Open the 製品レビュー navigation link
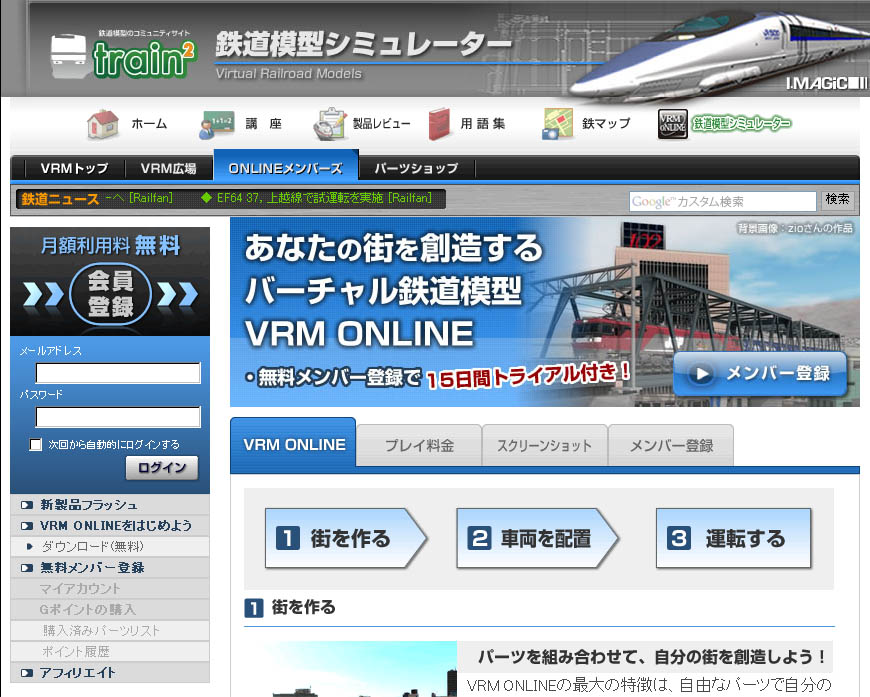The width and height of the screenshot is (870, 697). (382, 124)
